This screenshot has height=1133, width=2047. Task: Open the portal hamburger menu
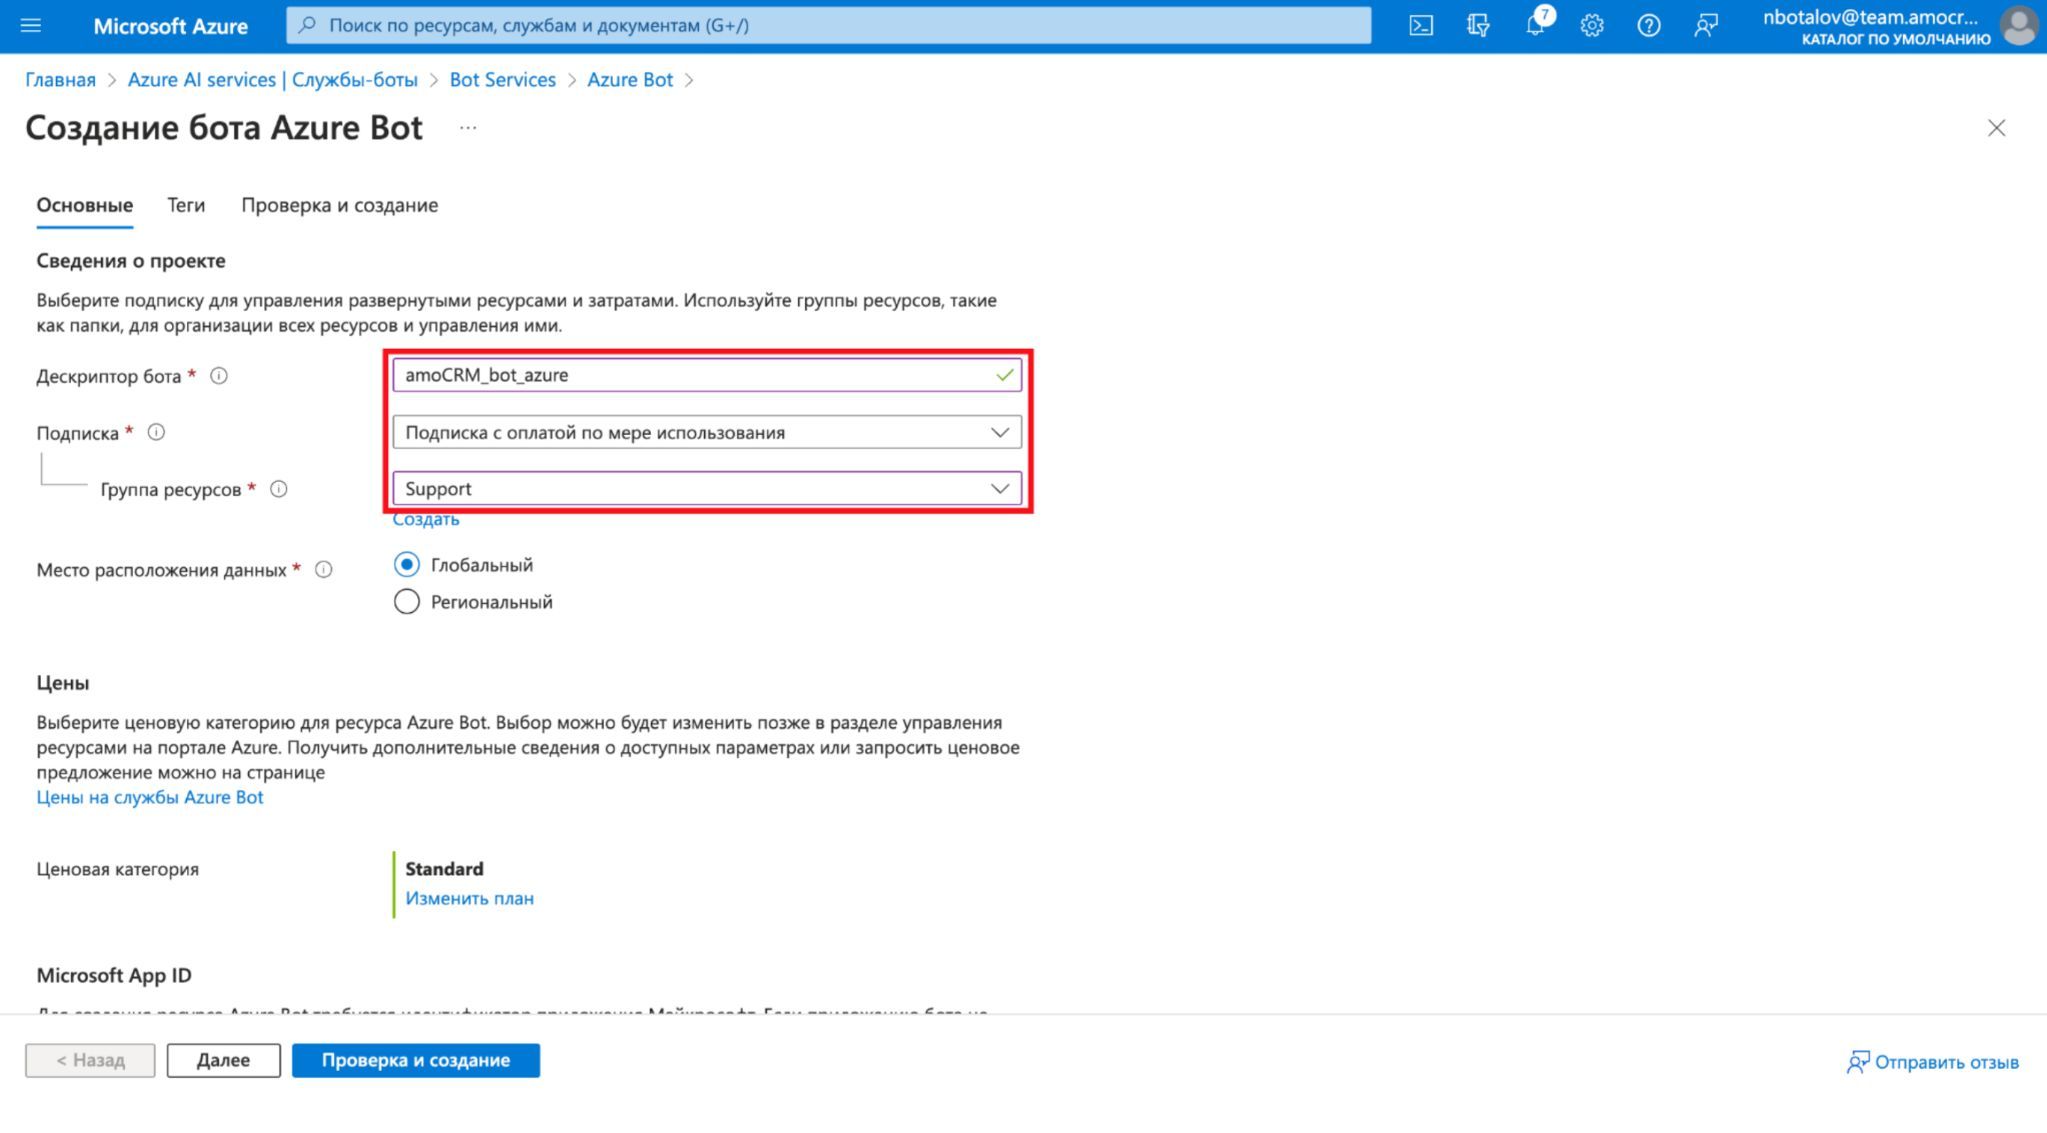(31, 25)
